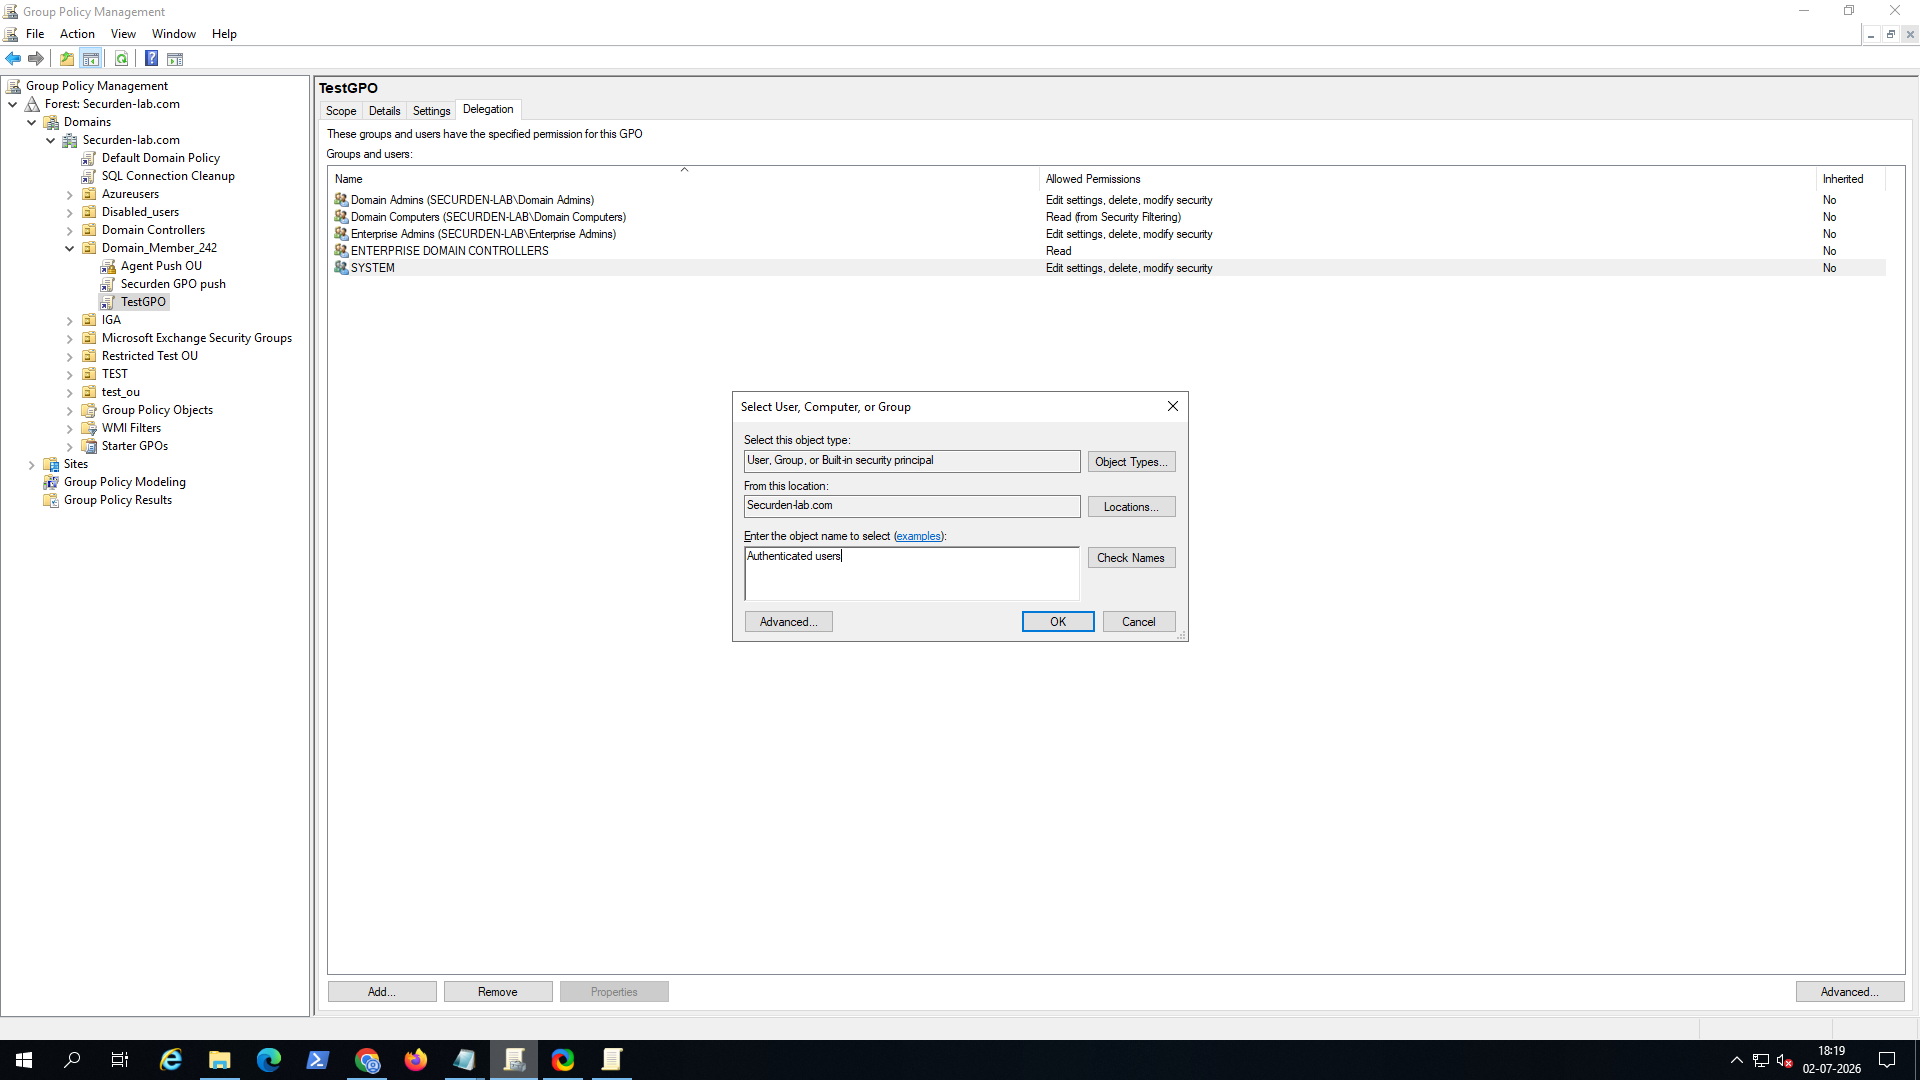Switch to the Scope tab
1920x1080 pixels.
[341, 111]
